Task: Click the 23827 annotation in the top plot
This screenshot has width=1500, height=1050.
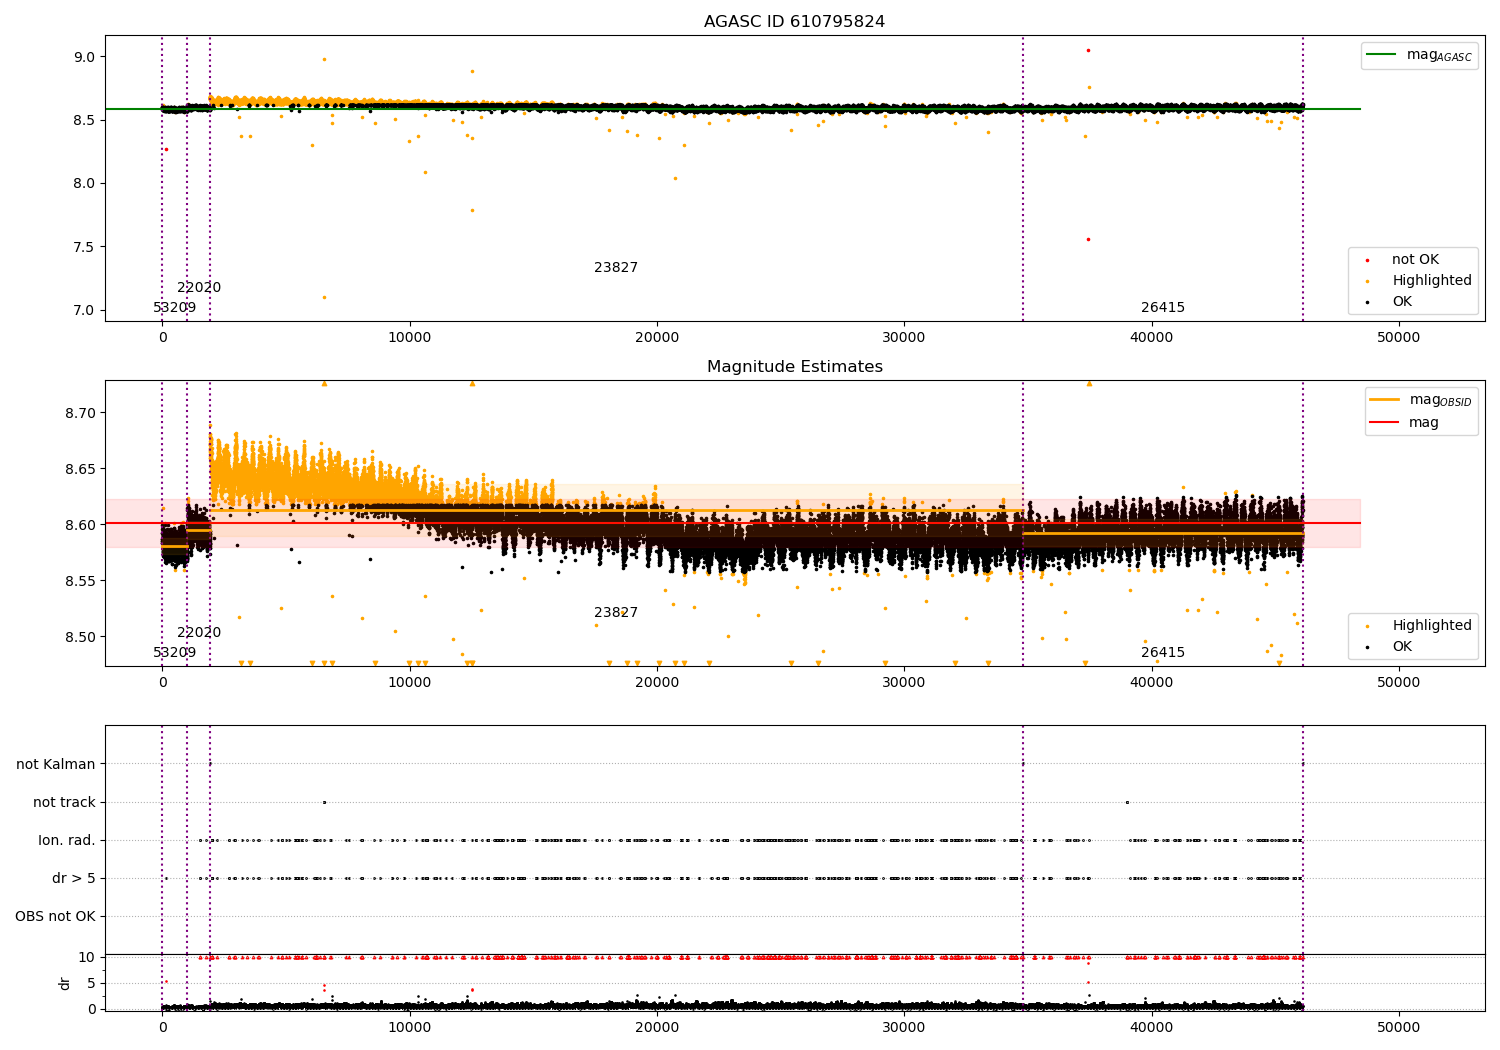Action: (616, 268)
